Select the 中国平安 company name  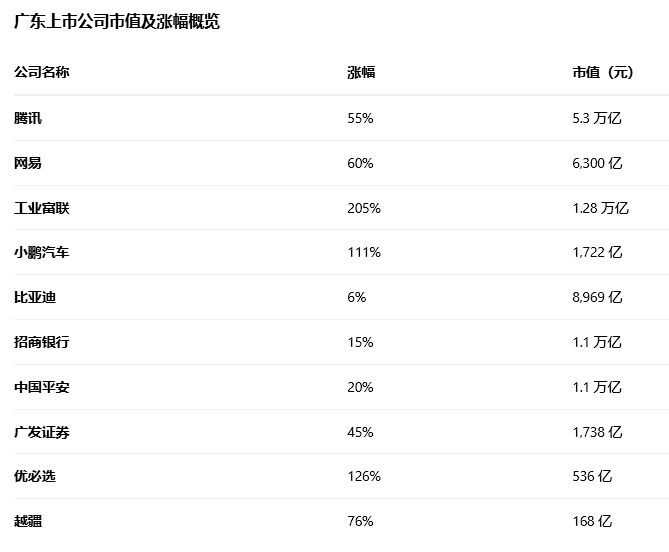tap(42, 387)
